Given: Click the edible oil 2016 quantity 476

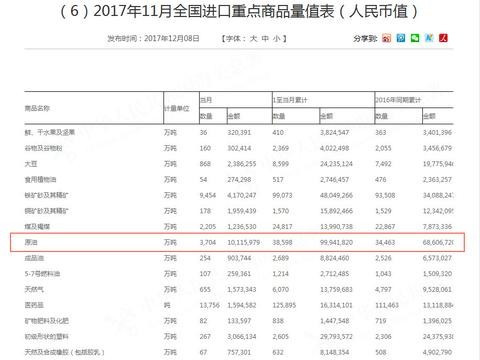Looking at the screenshot, I should pos(381,180).
